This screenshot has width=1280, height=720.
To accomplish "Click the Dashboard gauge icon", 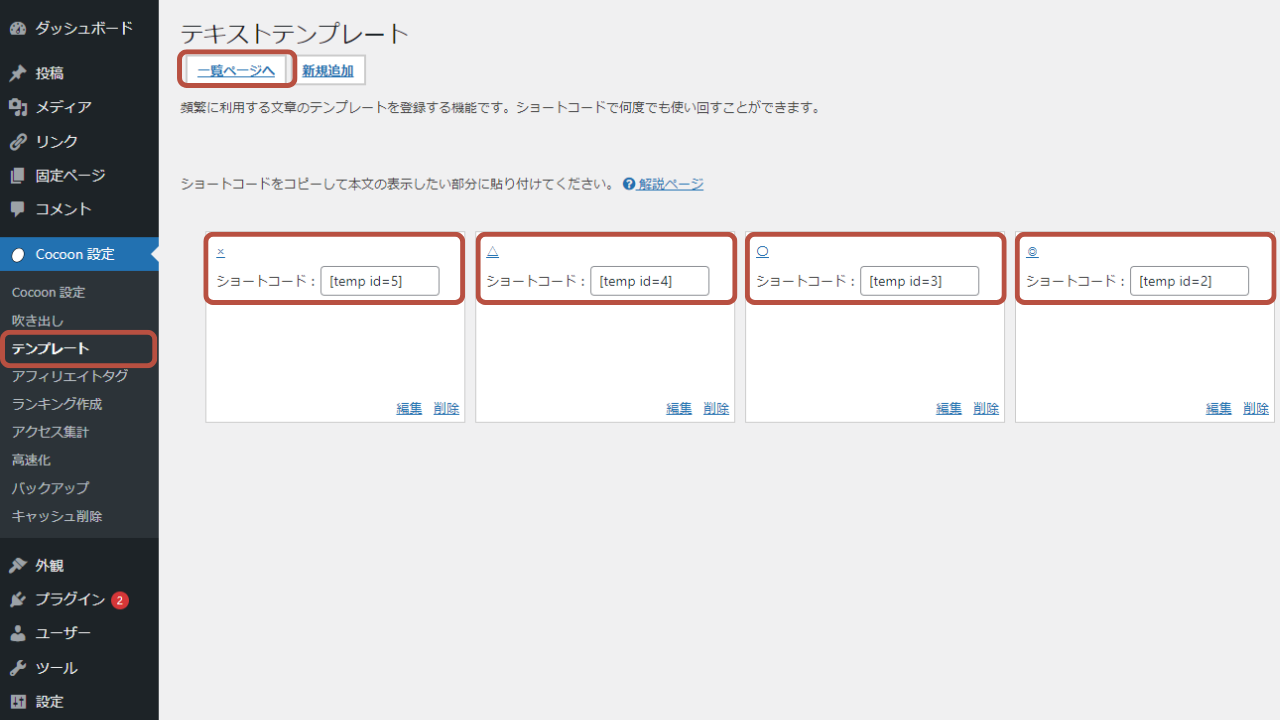I will coord(18,29).
